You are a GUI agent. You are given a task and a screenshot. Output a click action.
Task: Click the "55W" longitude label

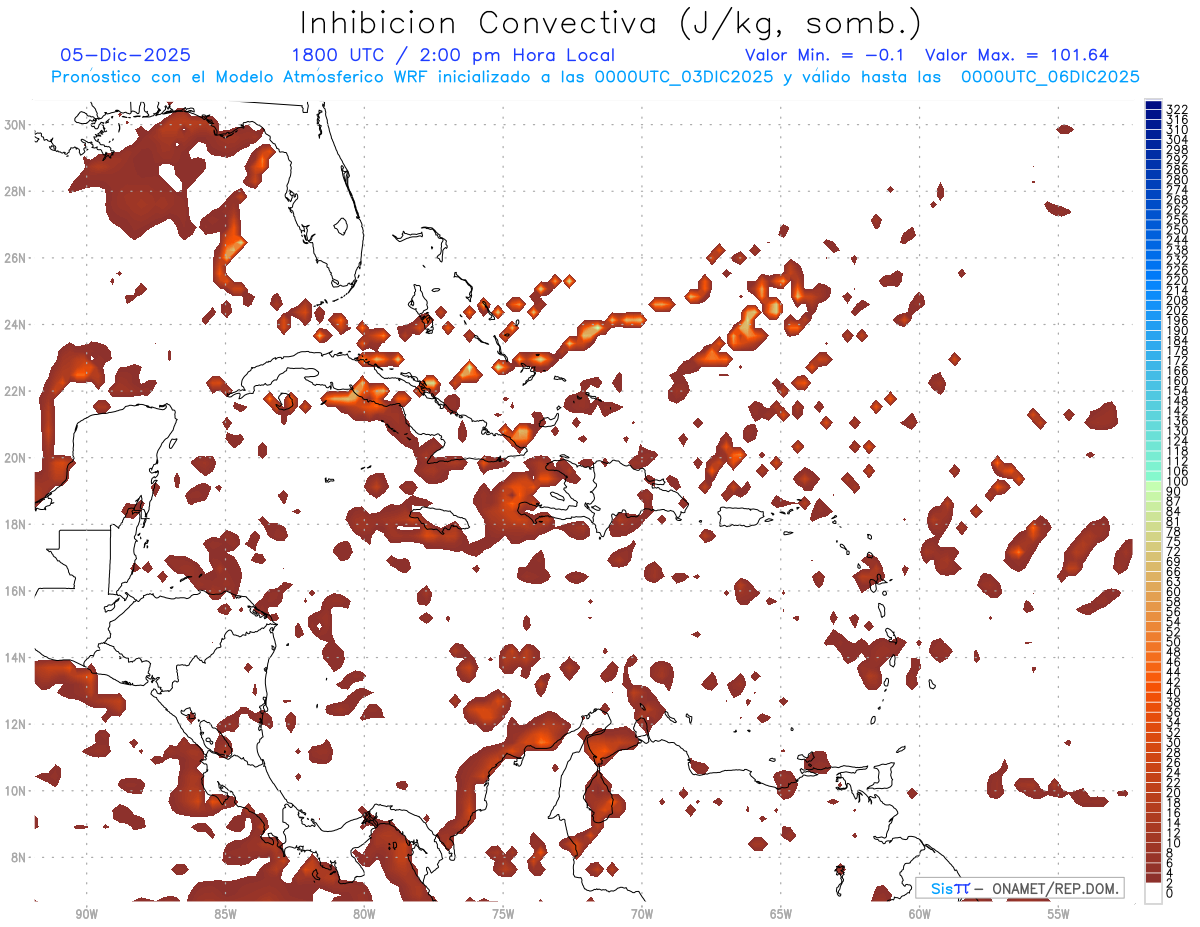(x=1059, y=914)
